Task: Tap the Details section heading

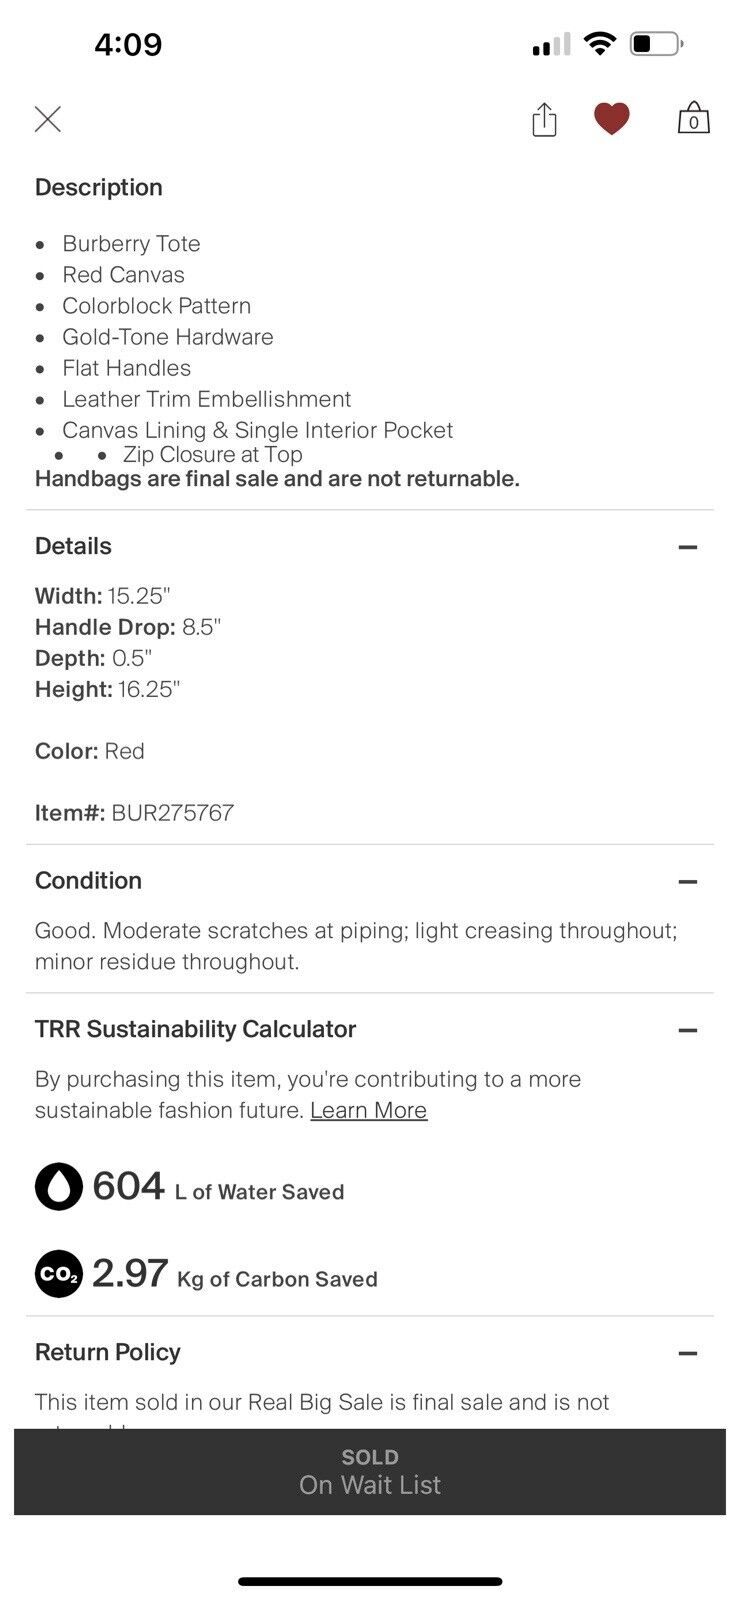Action: click(74, 546)
